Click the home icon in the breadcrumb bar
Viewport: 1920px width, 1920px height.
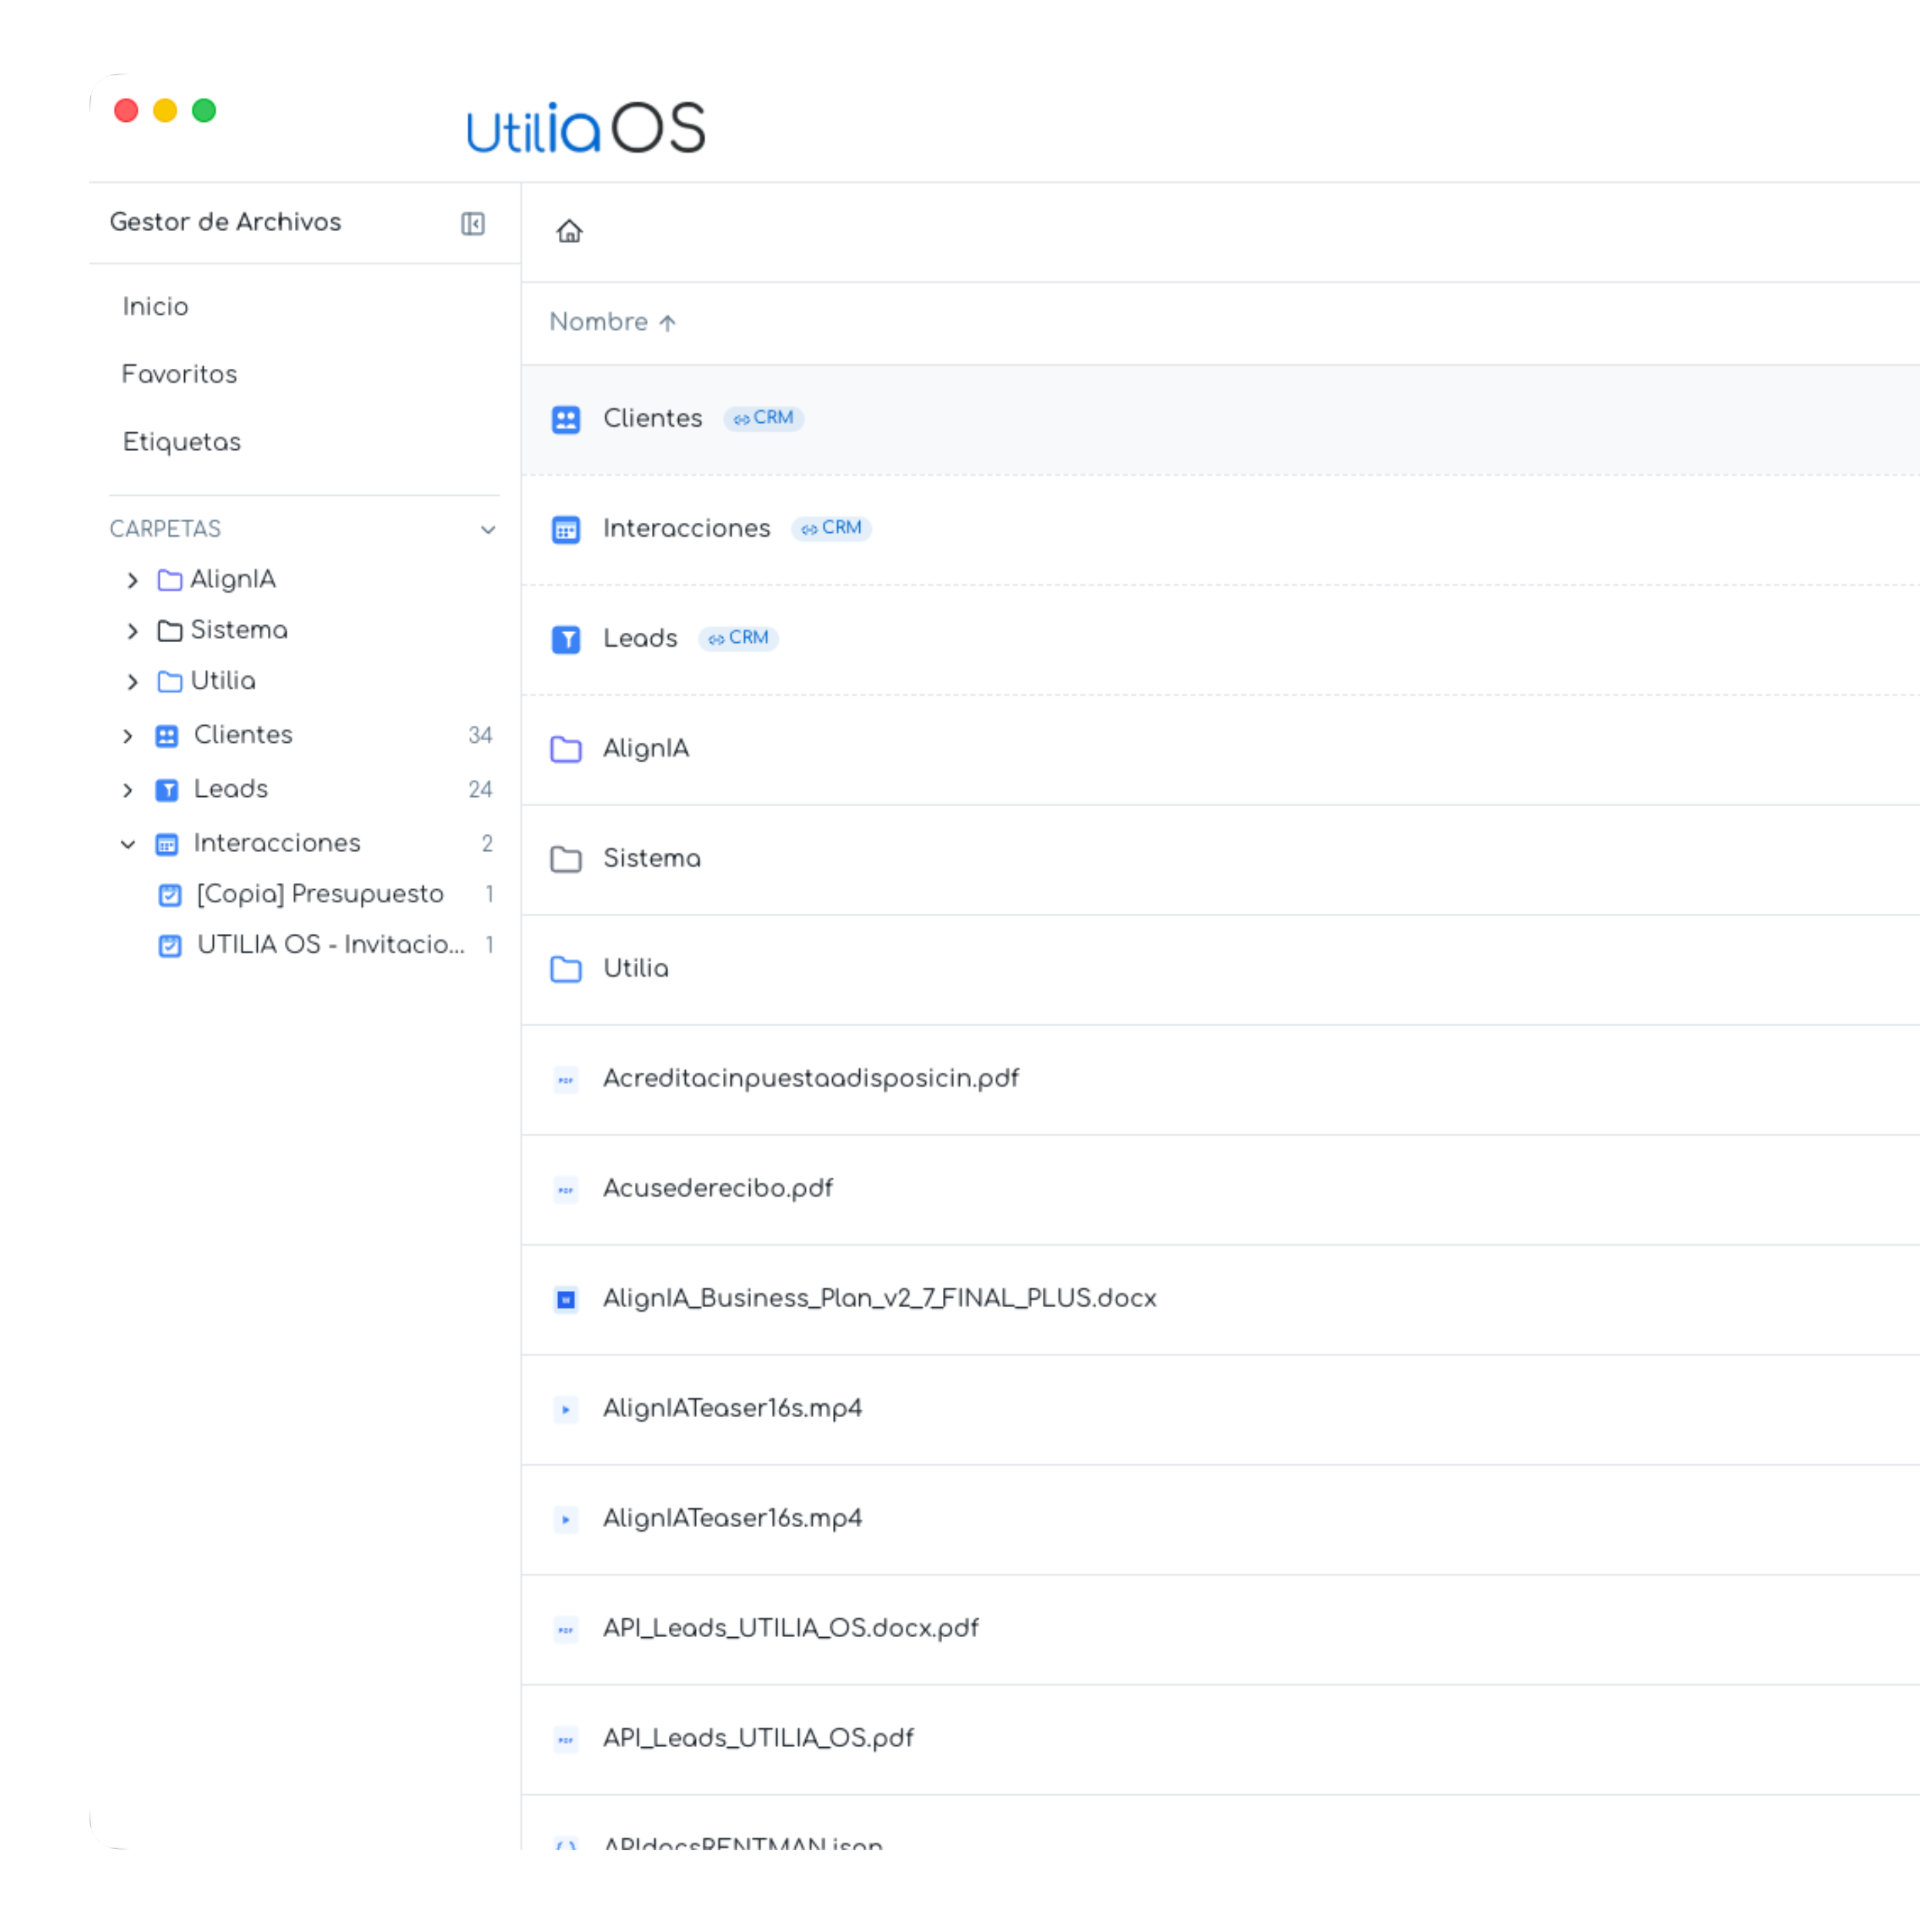click(x=570, y=231)
